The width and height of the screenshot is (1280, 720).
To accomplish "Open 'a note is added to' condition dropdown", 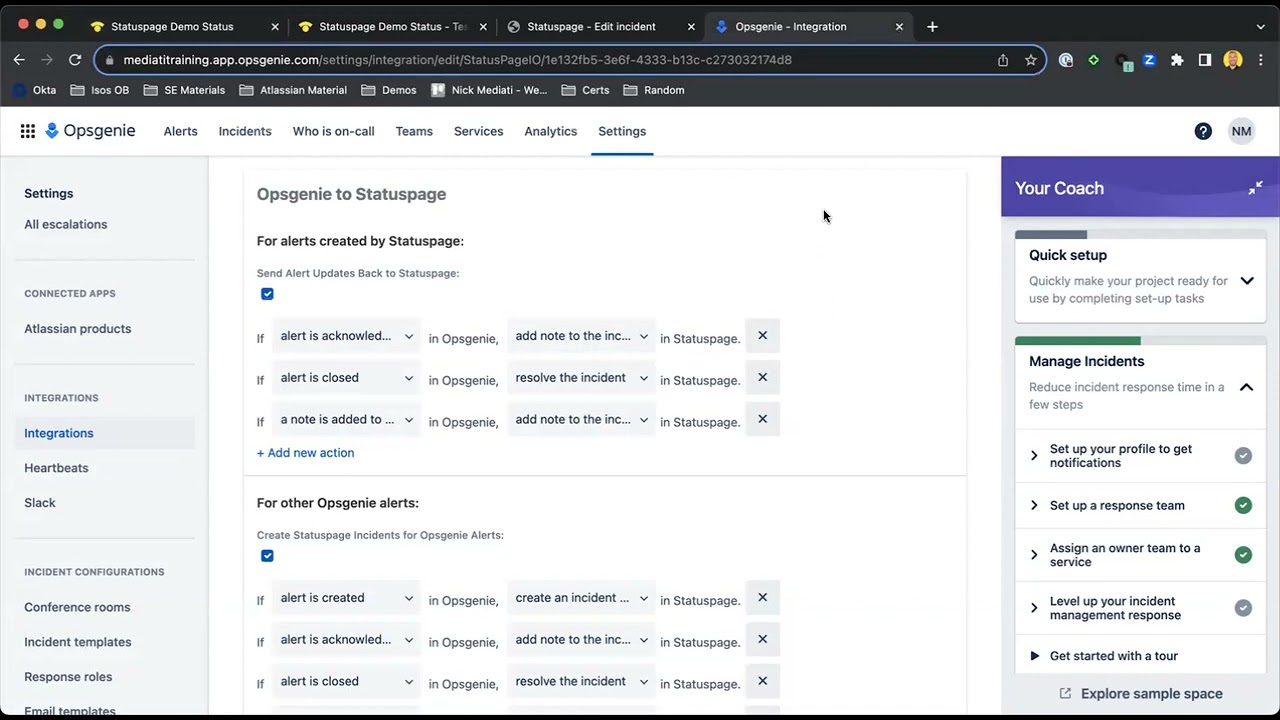I will point(346,420).
